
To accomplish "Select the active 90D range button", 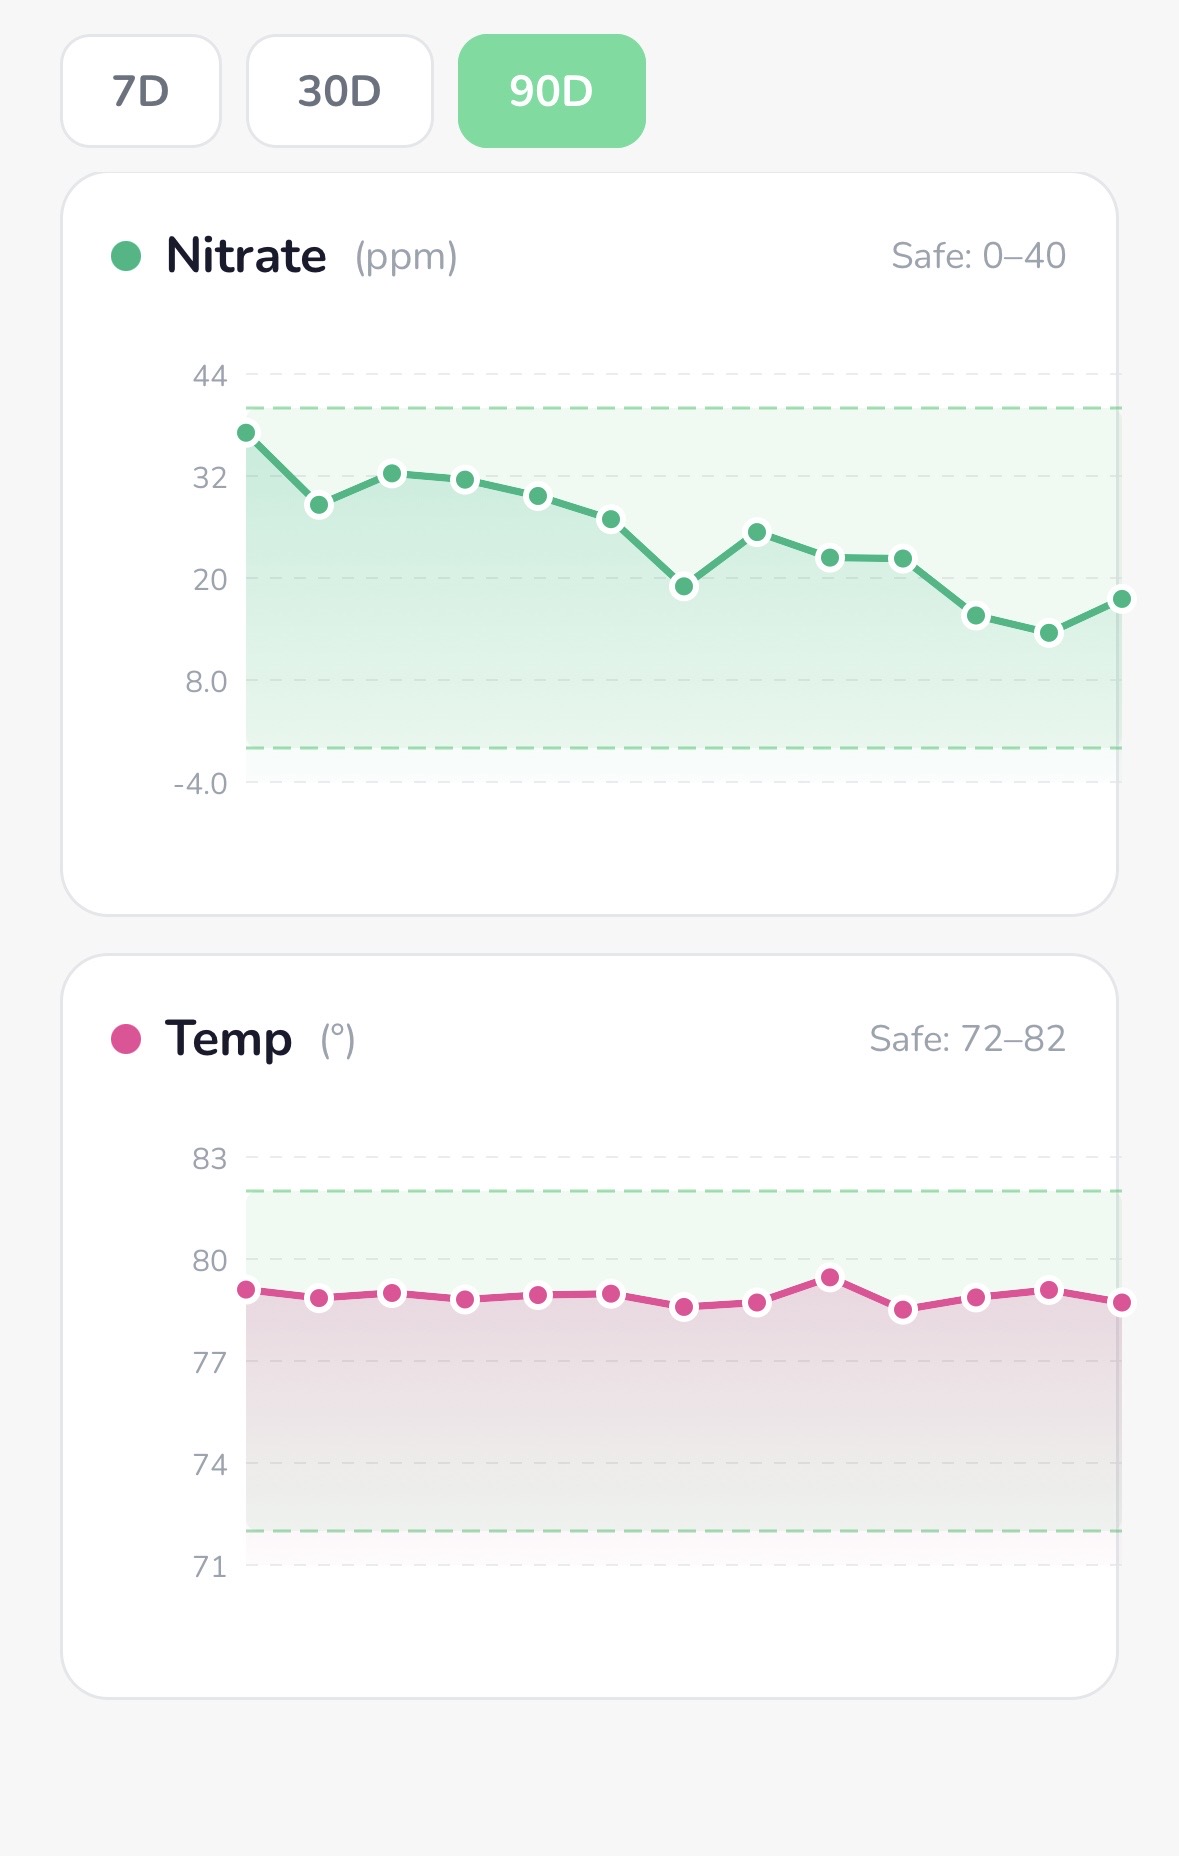I will (x=551, y=91).
